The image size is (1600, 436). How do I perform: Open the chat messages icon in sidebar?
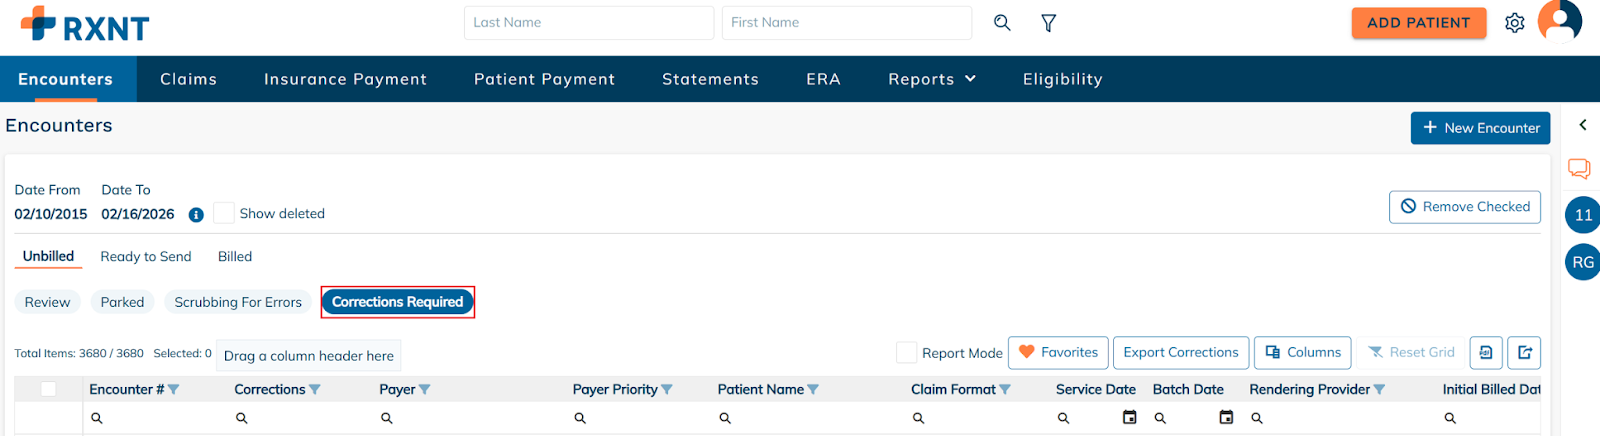pyautogui.click(x=1579, y=168)
